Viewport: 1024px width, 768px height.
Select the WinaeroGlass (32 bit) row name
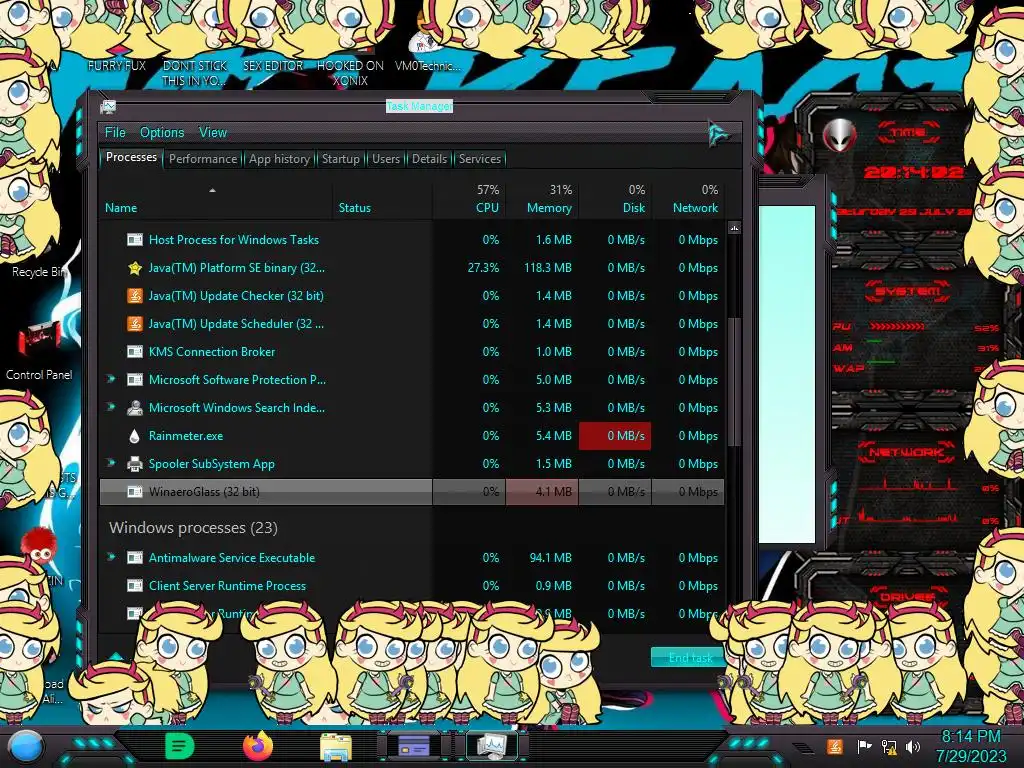coord(204,492)
